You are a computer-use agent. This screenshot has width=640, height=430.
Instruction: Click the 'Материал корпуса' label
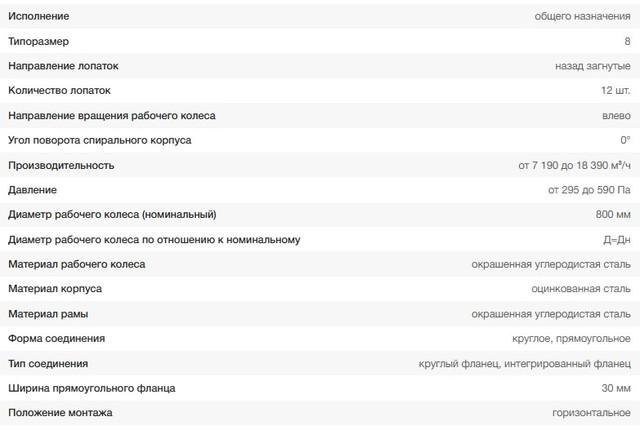click(x=55, y=289)
